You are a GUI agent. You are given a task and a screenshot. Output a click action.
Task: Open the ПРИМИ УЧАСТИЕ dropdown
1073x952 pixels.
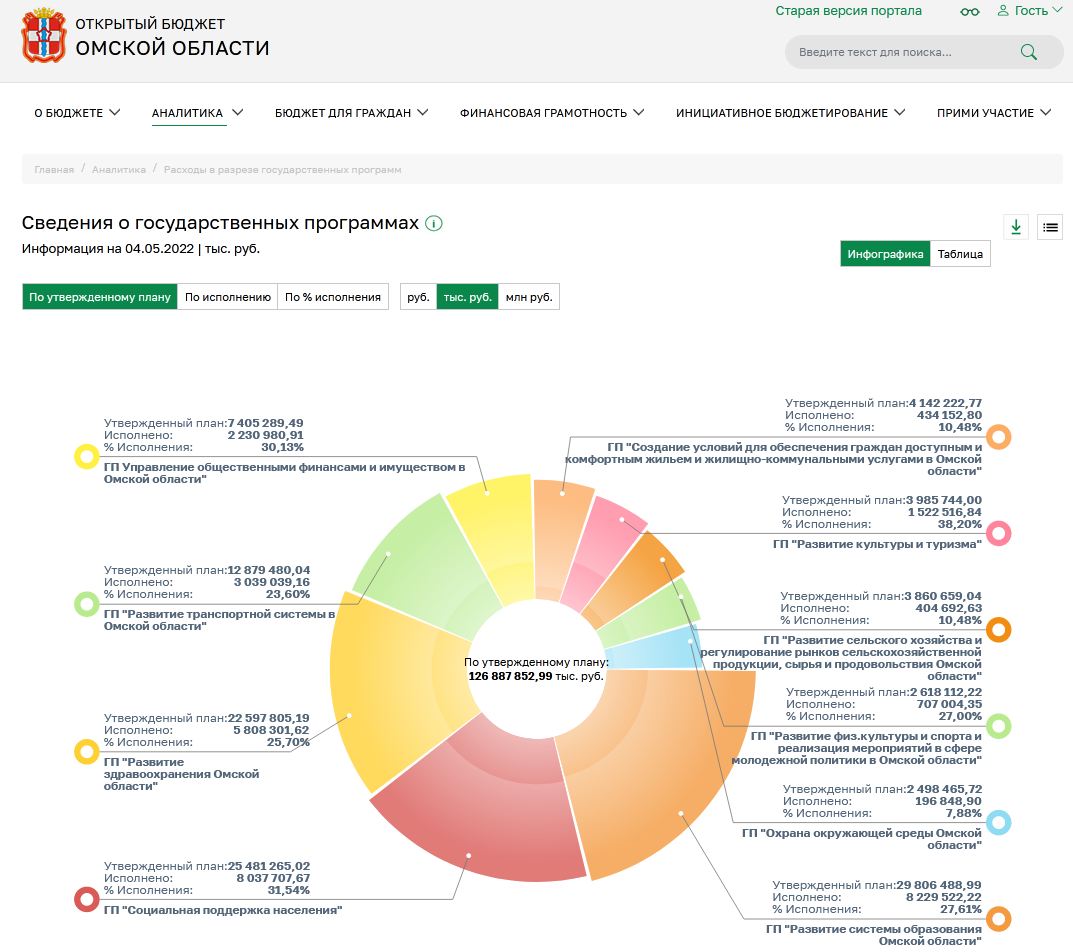(993, 113)
